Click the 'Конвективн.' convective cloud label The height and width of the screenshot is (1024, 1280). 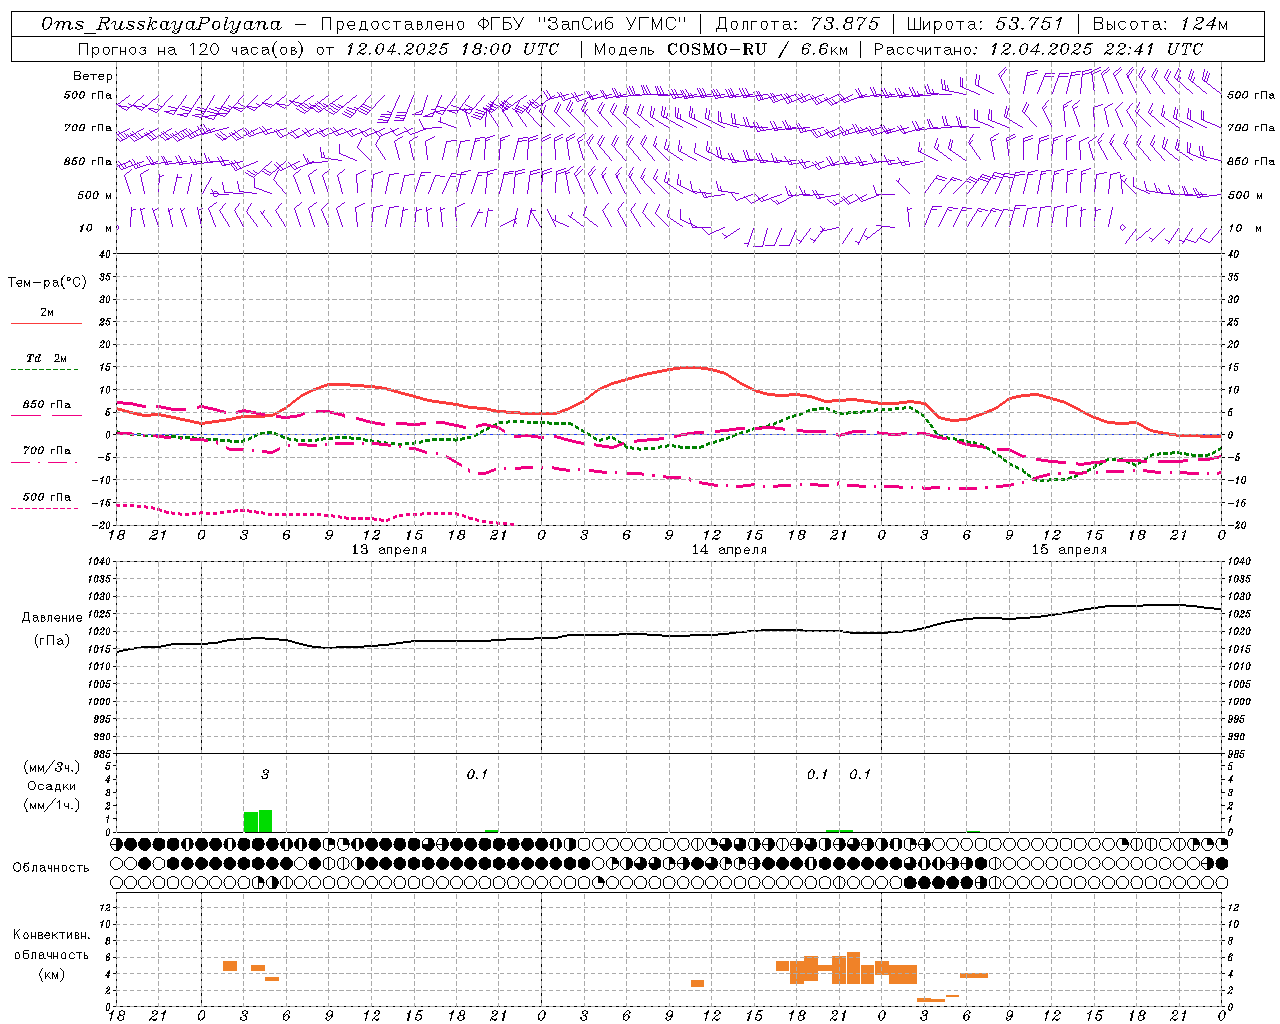point(51,935)
